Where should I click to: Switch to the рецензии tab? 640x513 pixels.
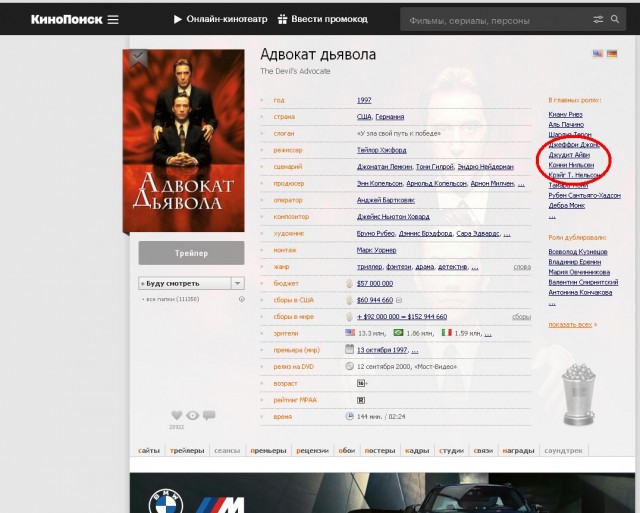click(312, 451)
